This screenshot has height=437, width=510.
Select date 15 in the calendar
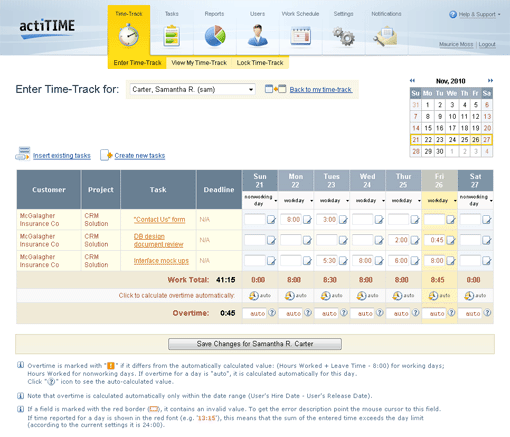click(428, 128)
